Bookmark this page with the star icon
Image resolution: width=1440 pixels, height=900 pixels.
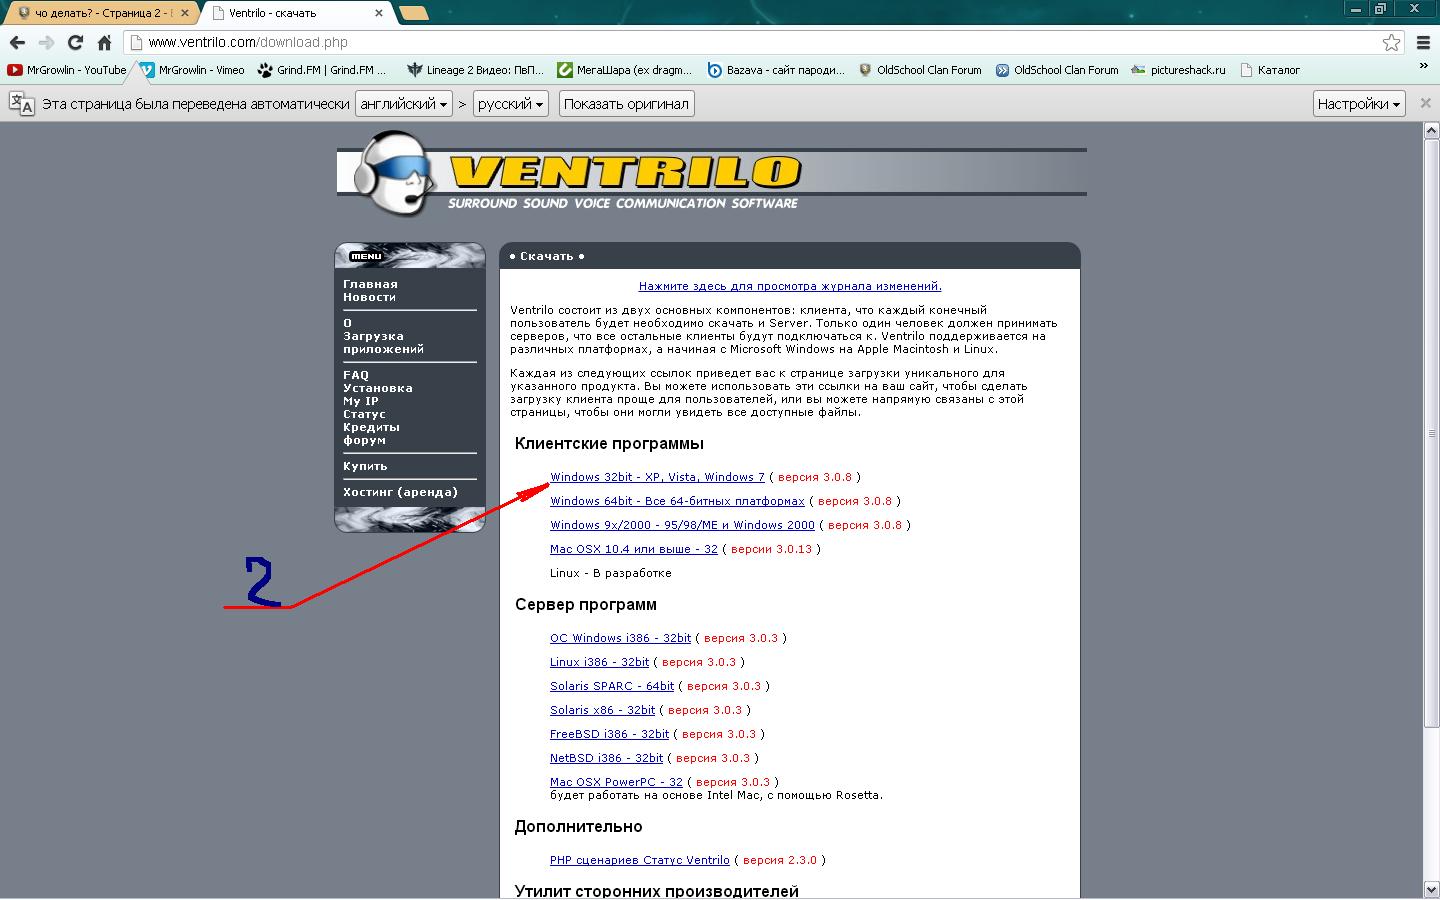tap(1391, 42)
